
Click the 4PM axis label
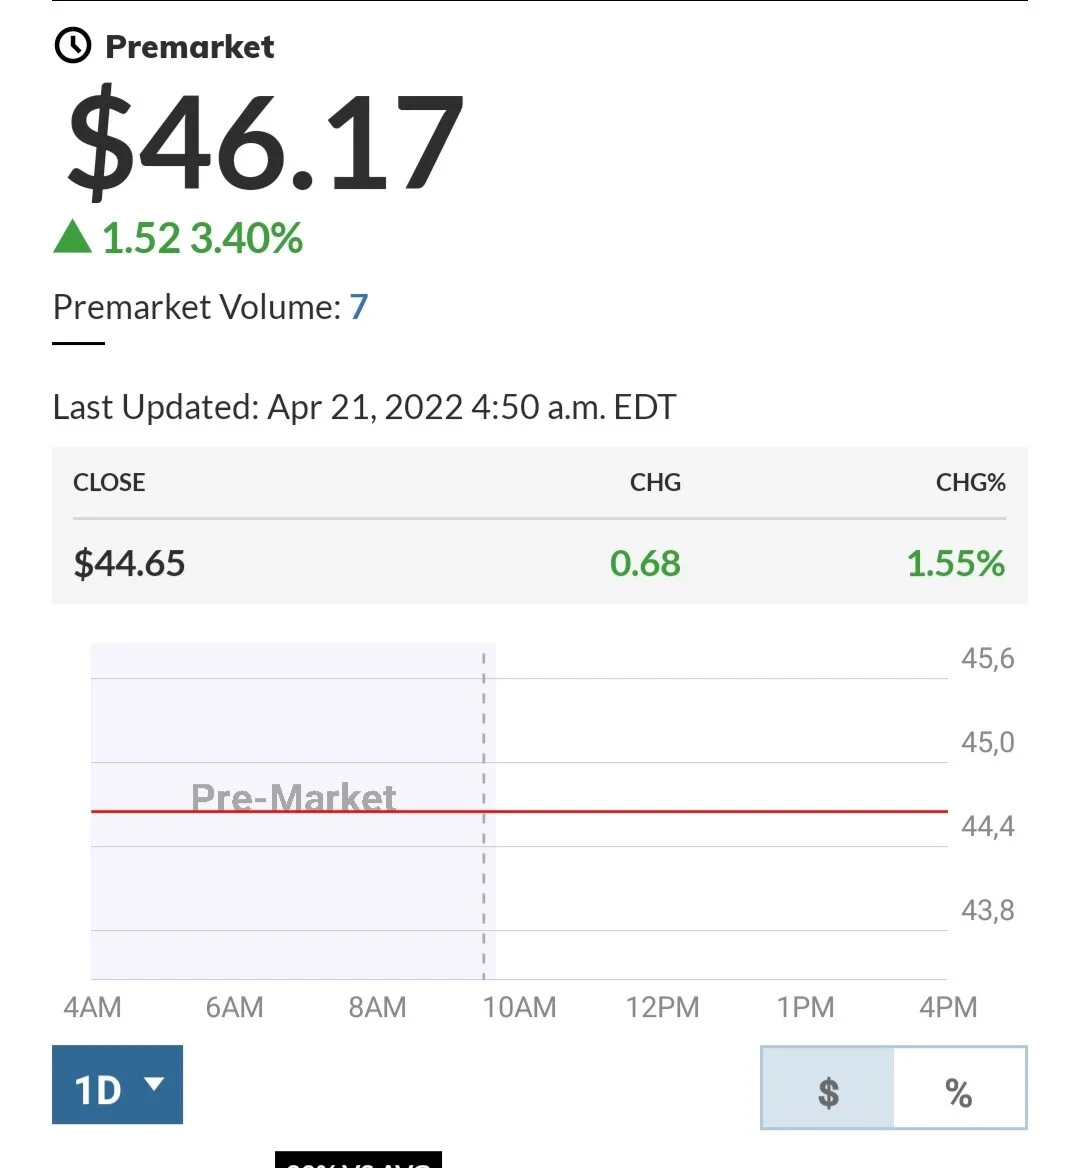pos(948,1007)
